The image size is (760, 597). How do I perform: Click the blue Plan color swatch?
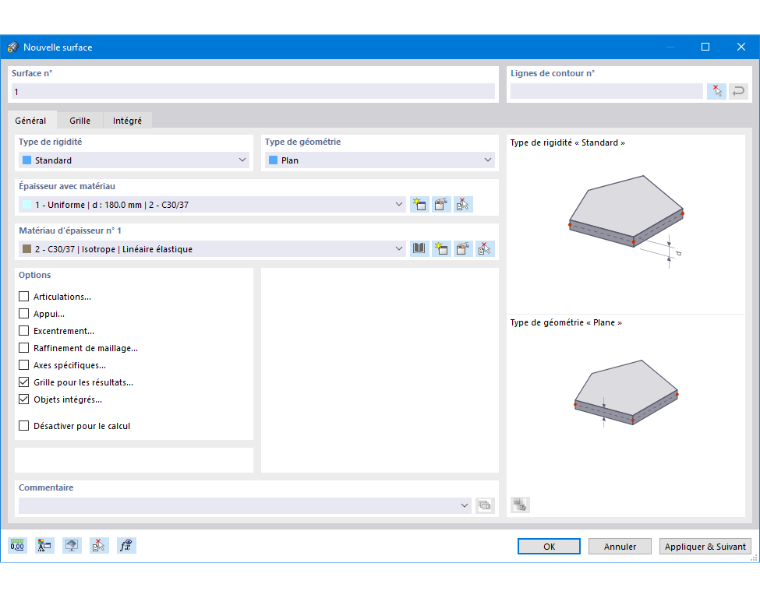click(x=273, y=160)
